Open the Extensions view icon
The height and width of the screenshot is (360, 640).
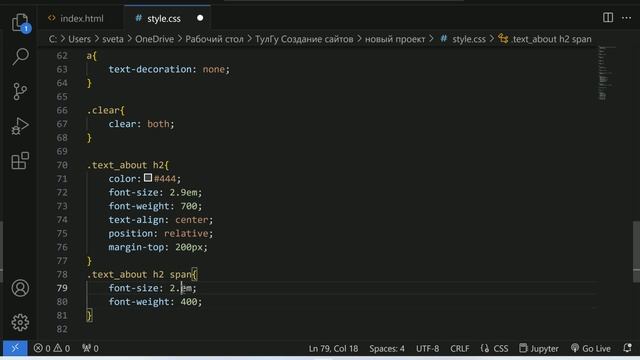[20, 161]
